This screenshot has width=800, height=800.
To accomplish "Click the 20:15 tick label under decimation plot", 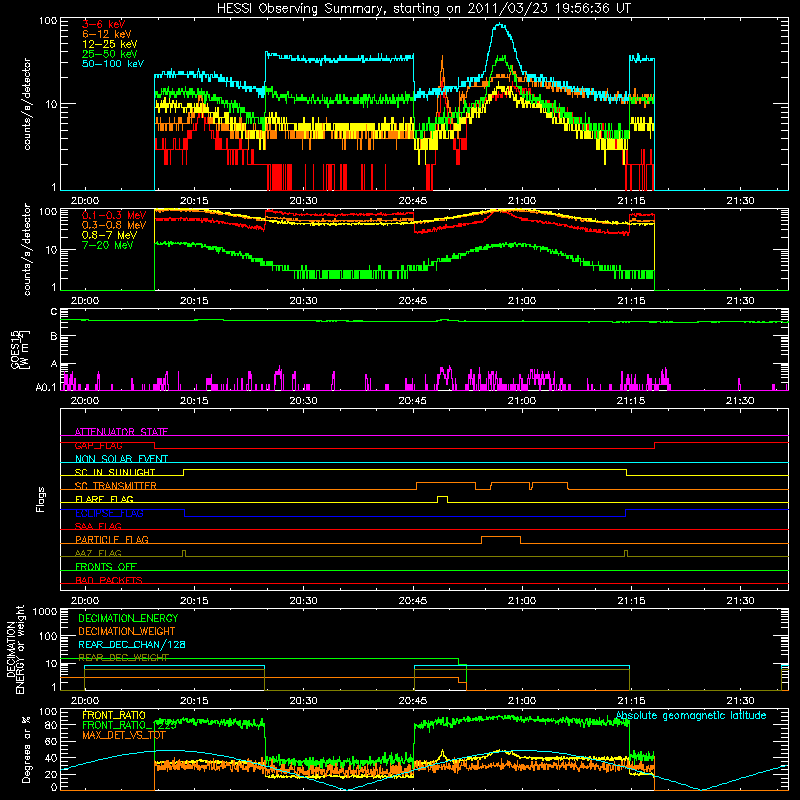I will click(x=194, y=701).
